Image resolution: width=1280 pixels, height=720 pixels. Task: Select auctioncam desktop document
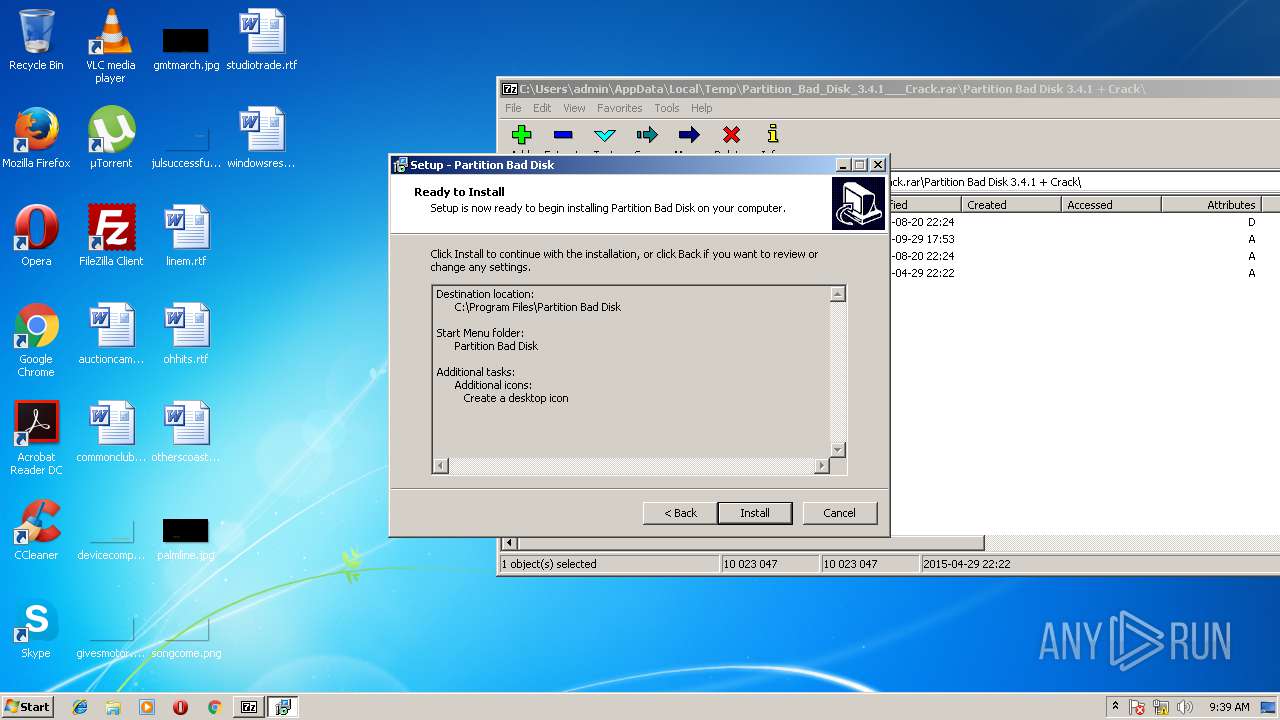tap(110, 334)
